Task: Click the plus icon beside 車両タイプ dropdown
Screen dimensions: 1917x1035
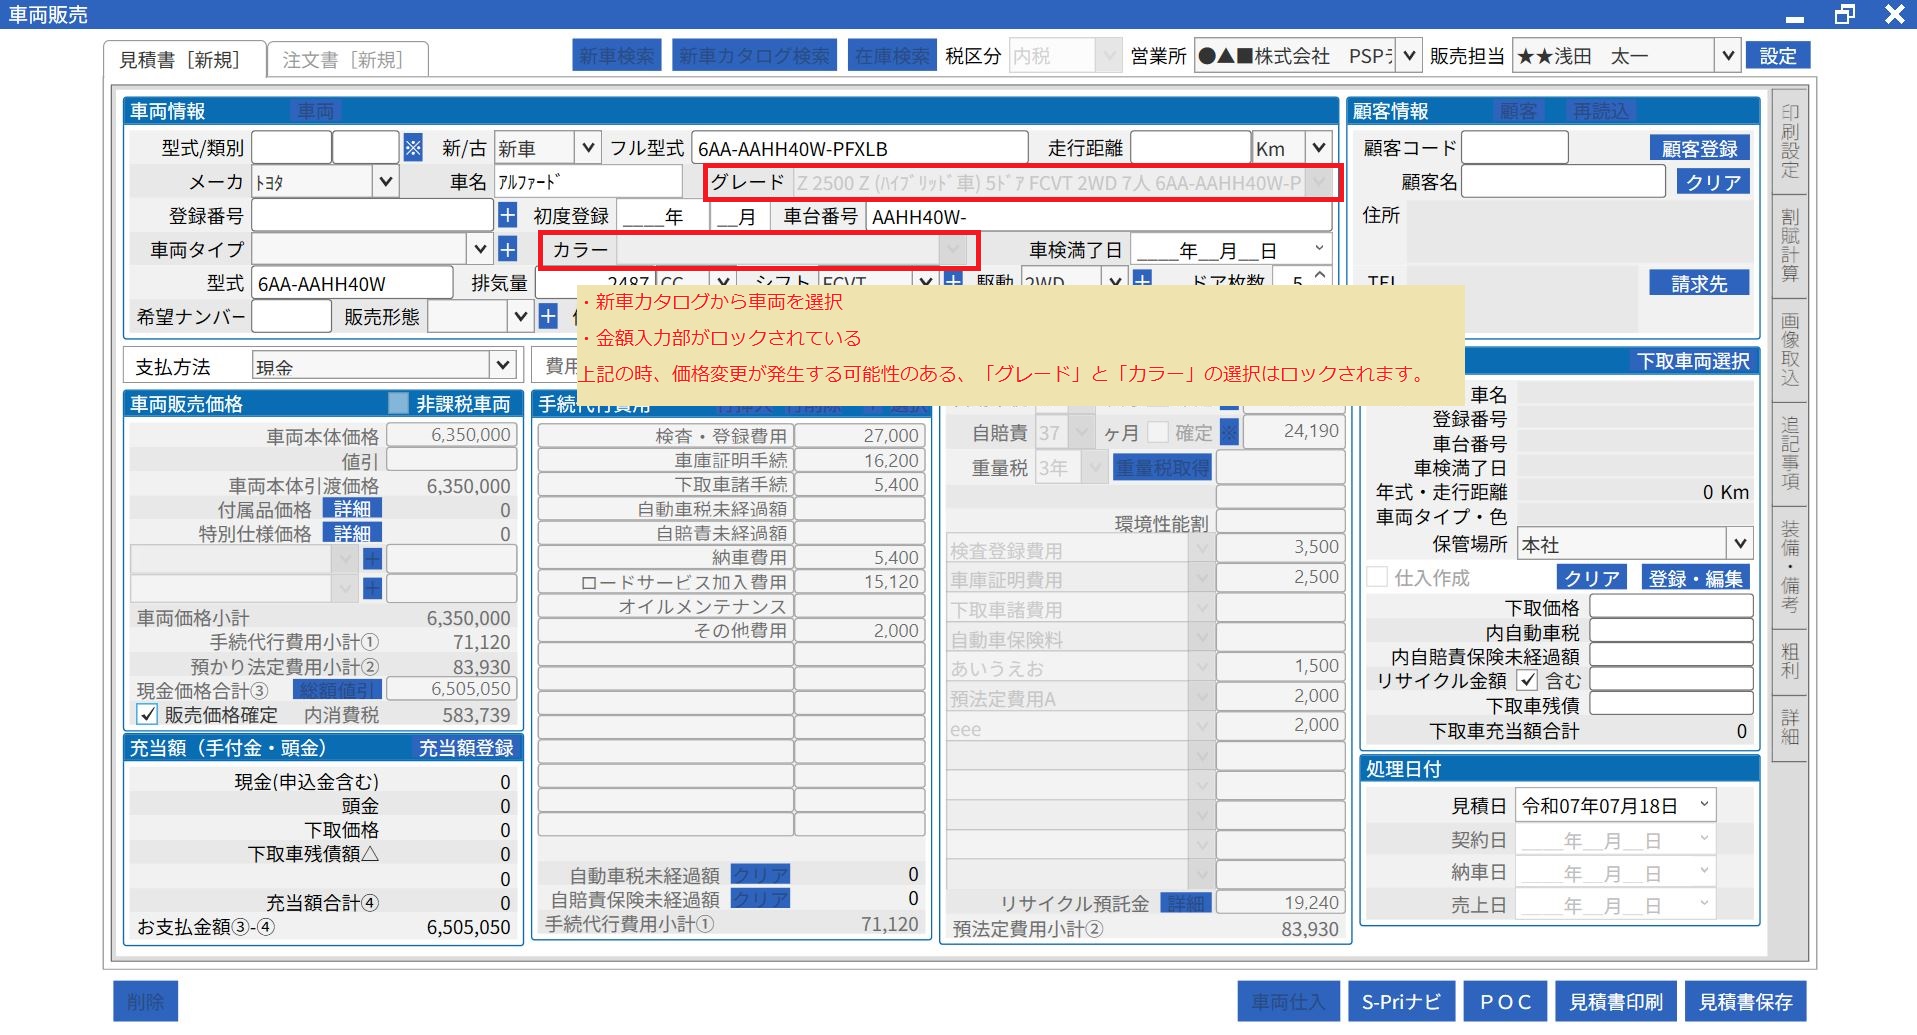Action: [508, 249]
